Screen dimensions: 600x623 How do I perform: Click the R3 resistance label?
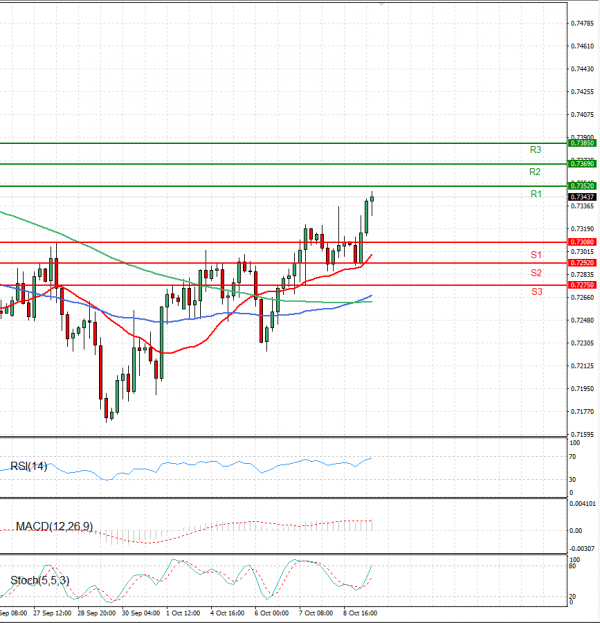coord(535,150)
